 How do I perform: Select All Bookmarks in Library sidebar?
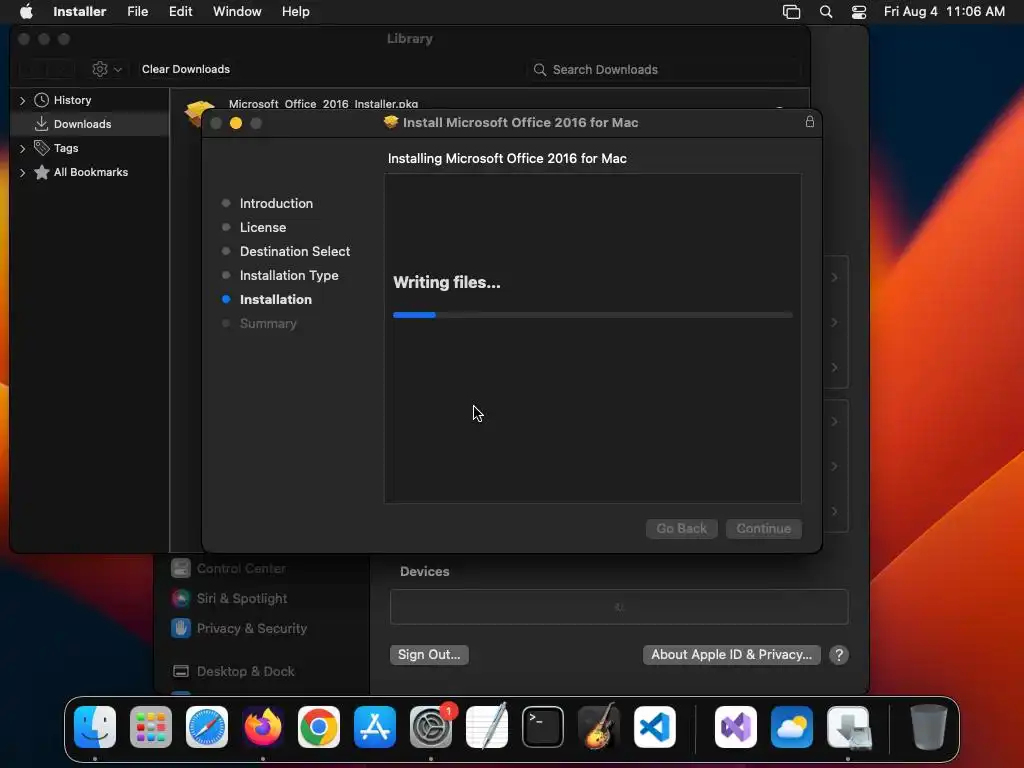91,172
